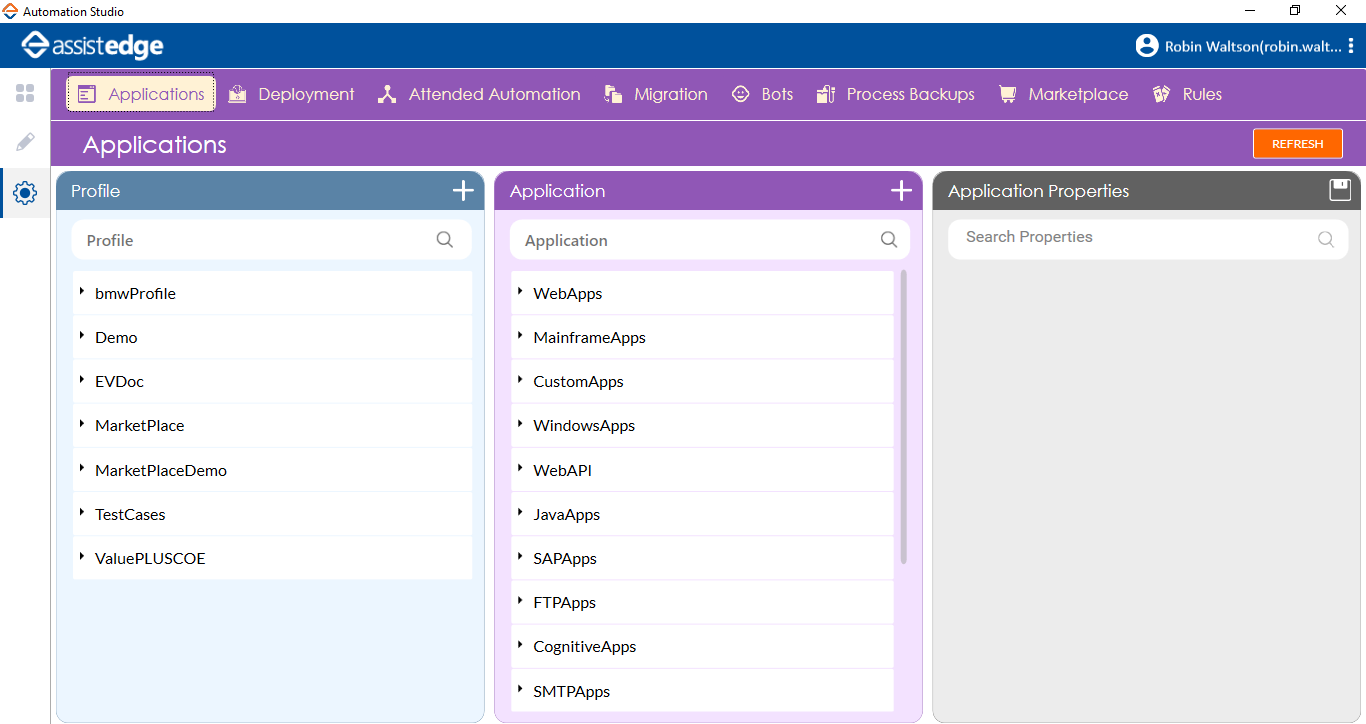Click the Search Properties magnifier icon
Image resolution: width=1366 pixels, height=724 pixels.
pos(1326,239)
